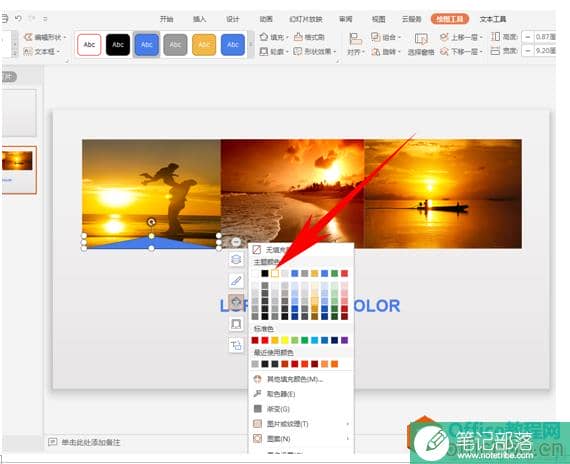Viewport: 570px width, 464px height.
Task: Click the undo arrow in quick access bar
Action: click(x=19, y=18)
